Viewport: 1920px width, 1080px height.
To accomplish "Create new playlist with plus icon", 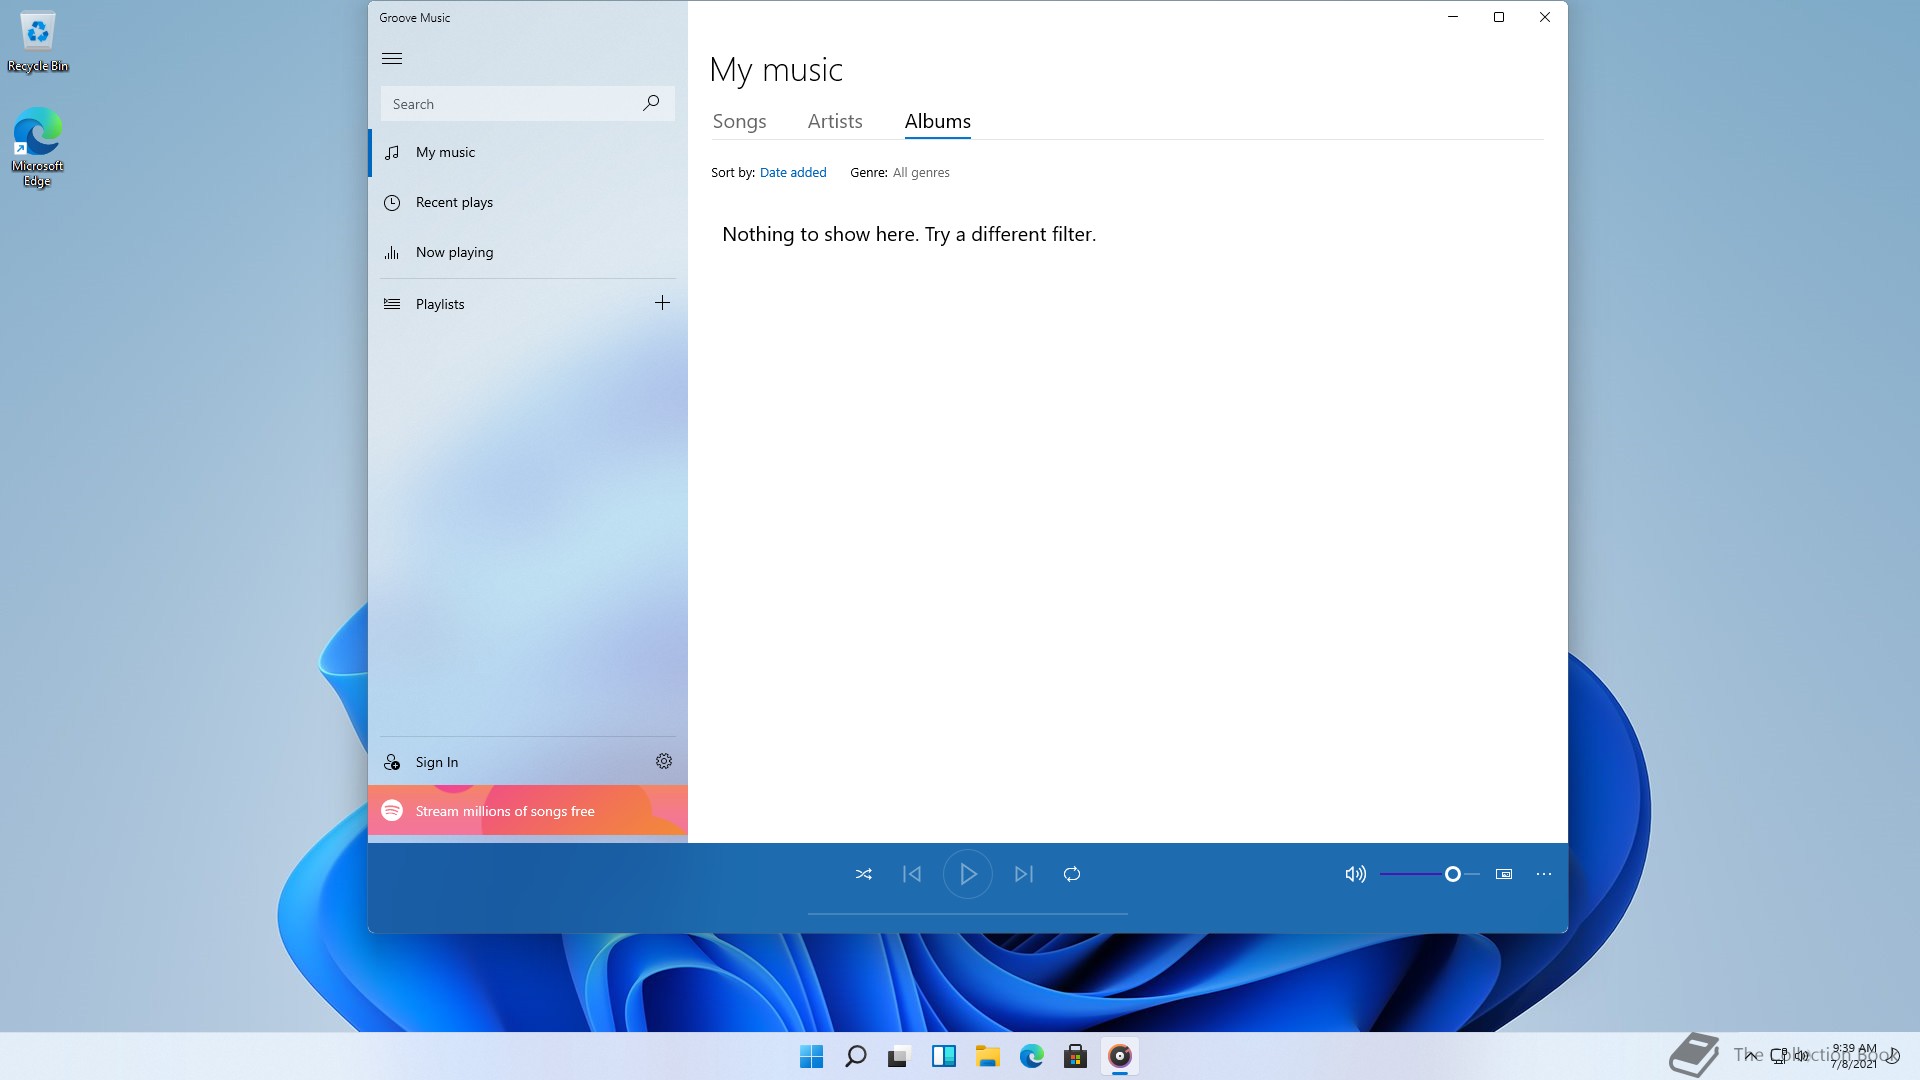I will pos(662,303).
